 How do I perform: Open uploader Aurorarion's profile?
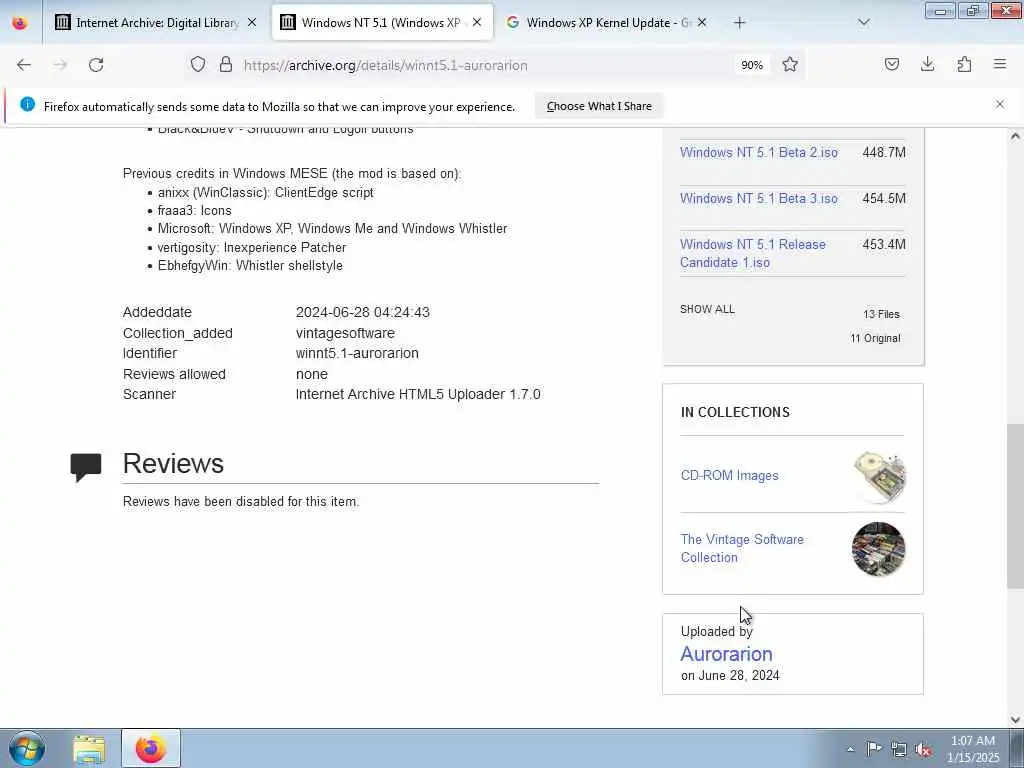click(726, 654)
